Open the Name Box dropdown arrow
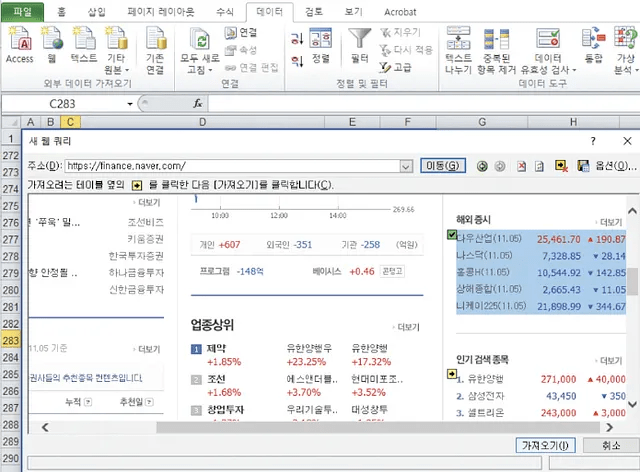The image size is (640, 472). 130,103
